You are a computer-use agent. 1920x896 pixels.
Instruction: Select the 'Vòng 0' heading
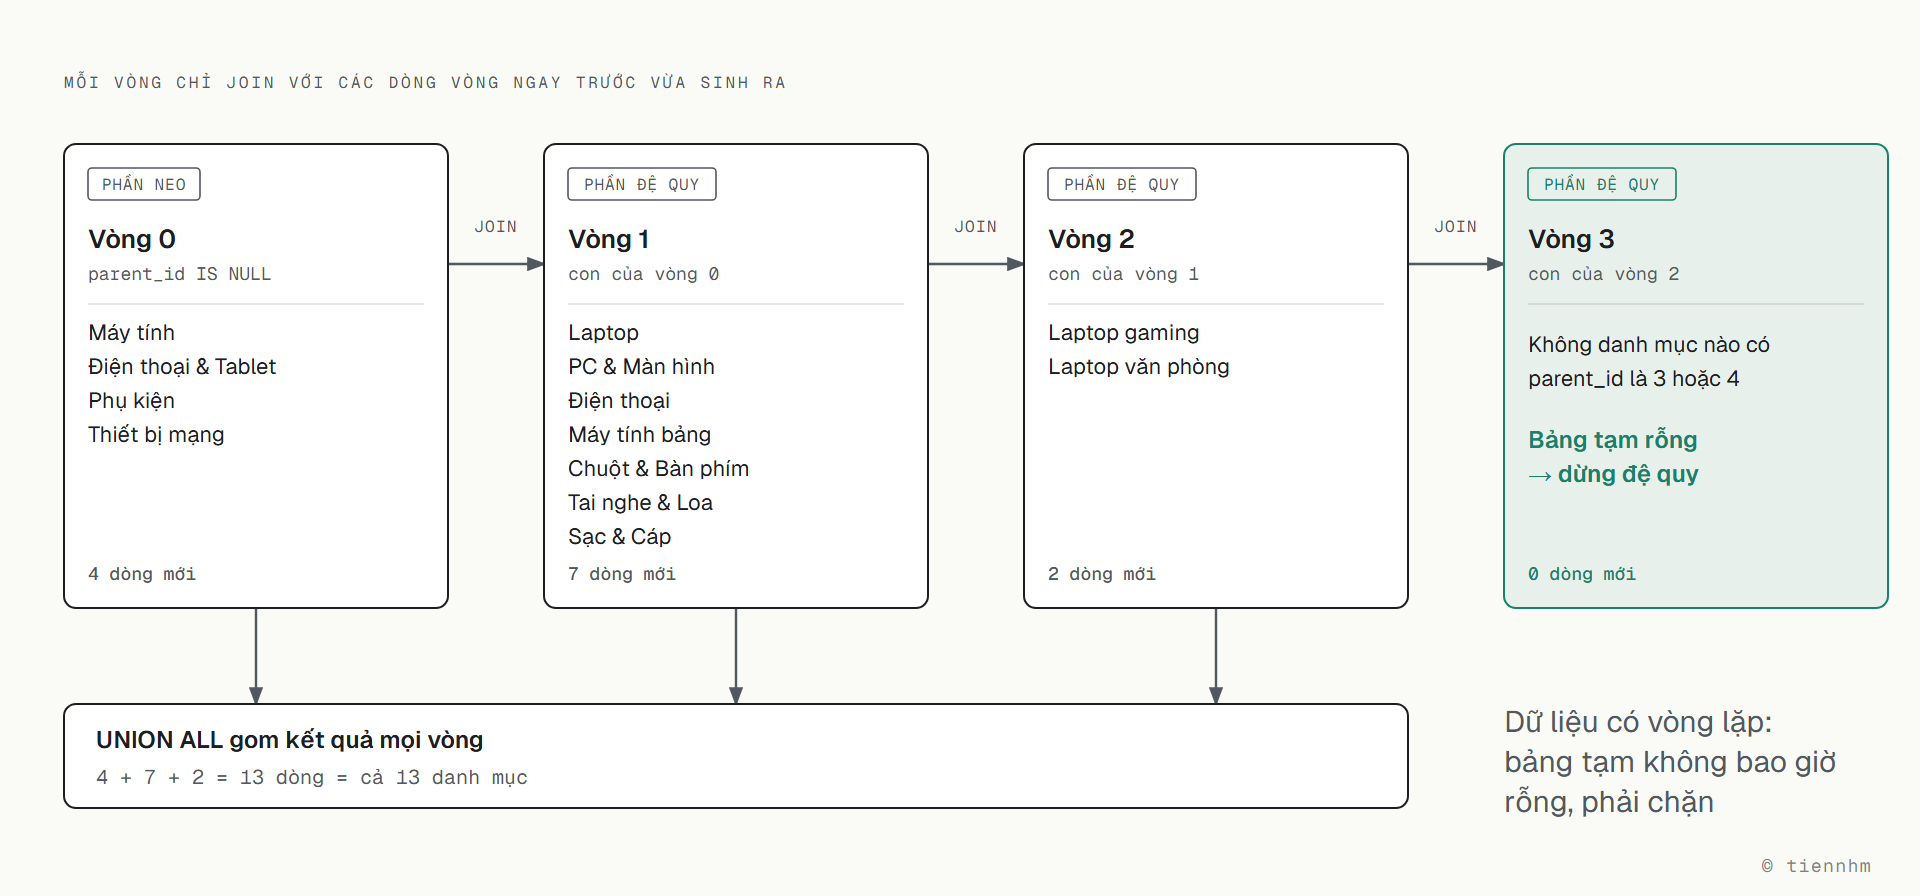coord(132,239)
